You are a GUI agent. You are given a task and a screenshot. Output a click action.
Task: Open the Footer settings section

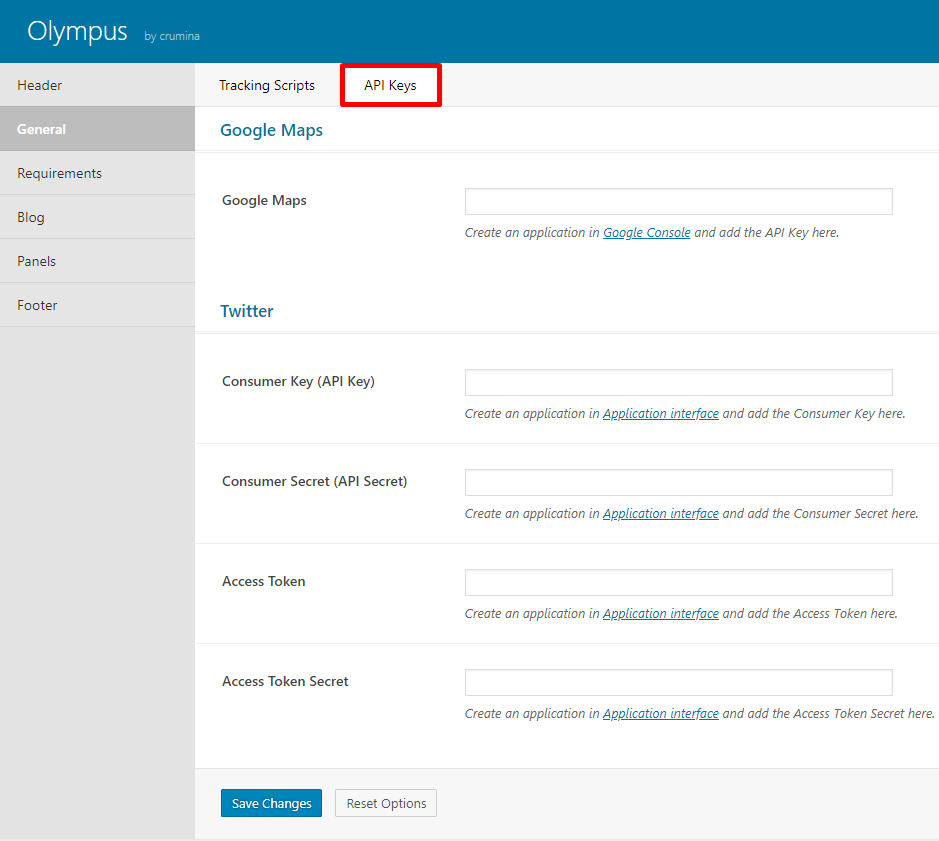97,305
